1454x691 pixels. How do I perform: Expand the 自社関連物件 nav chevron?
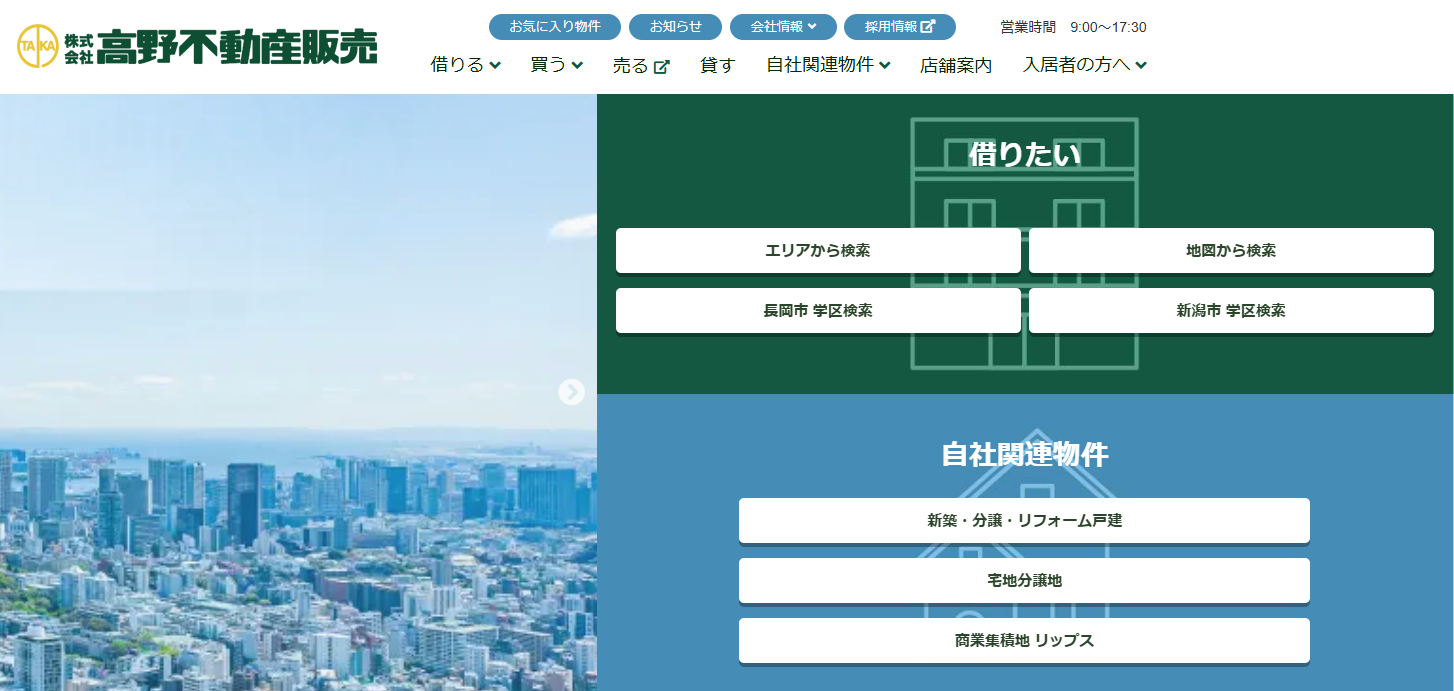[884, 66]
